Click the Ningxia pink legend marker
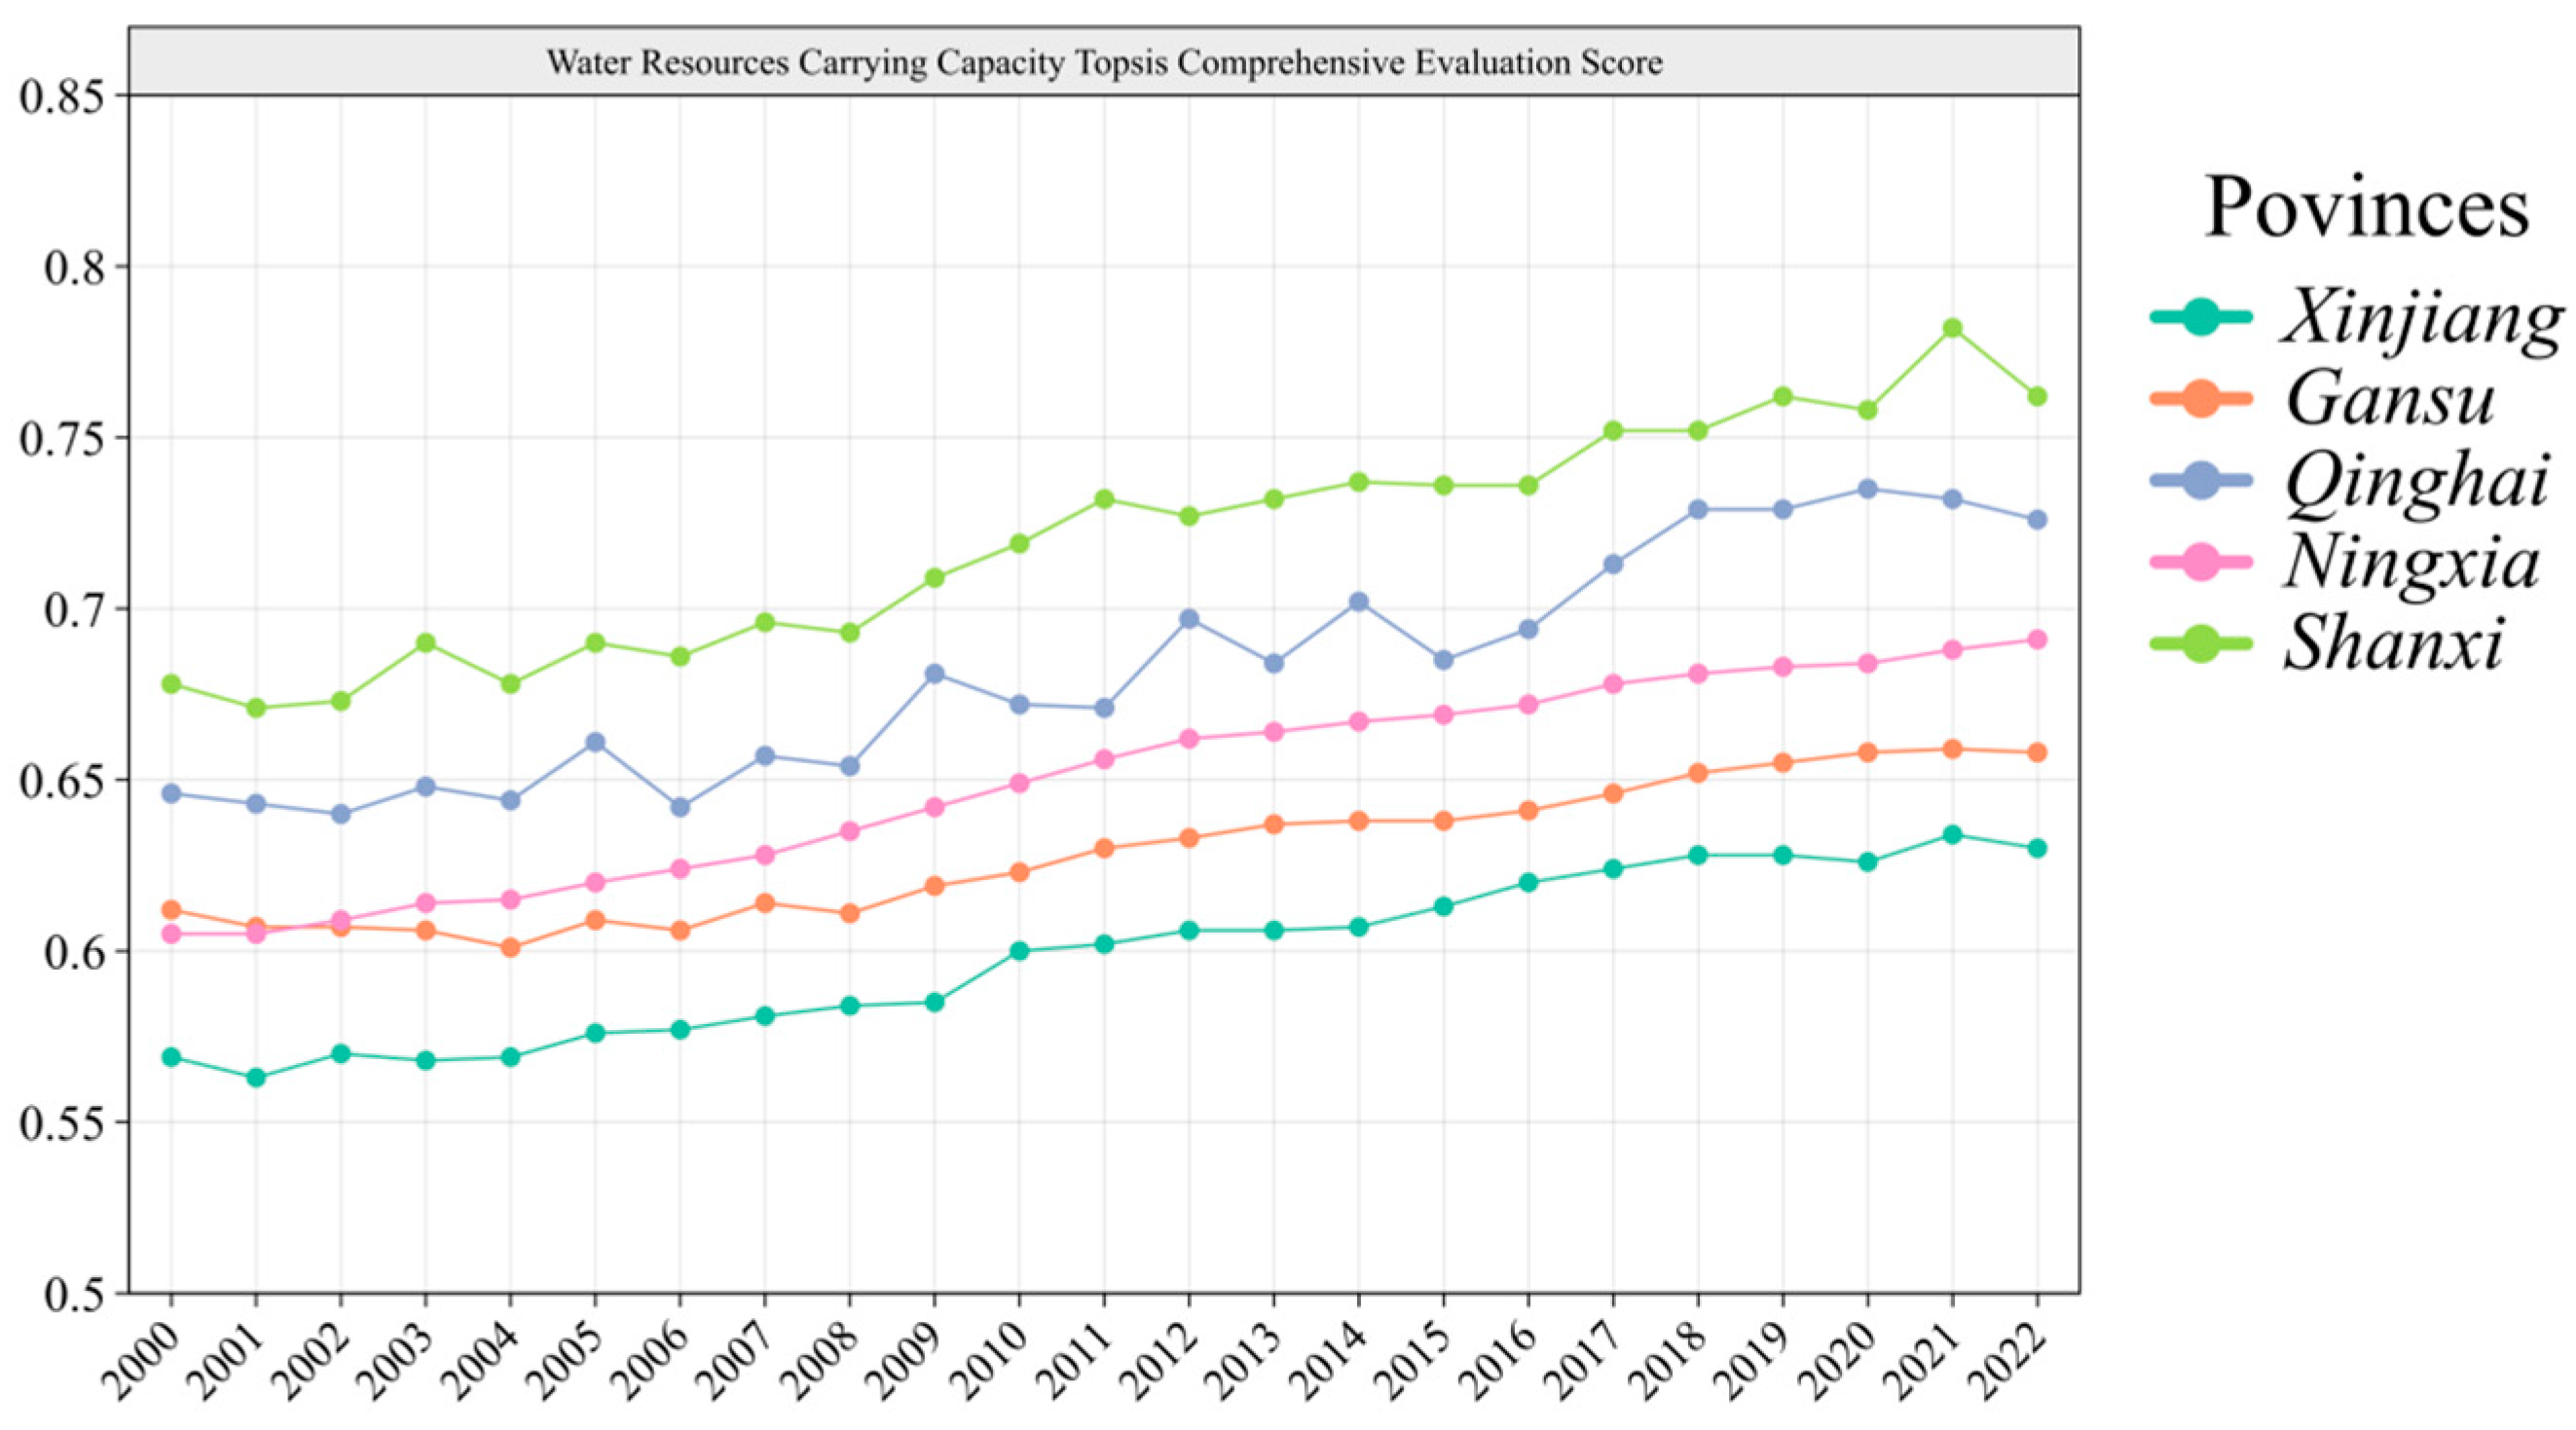 click(x=2201, y=563)
